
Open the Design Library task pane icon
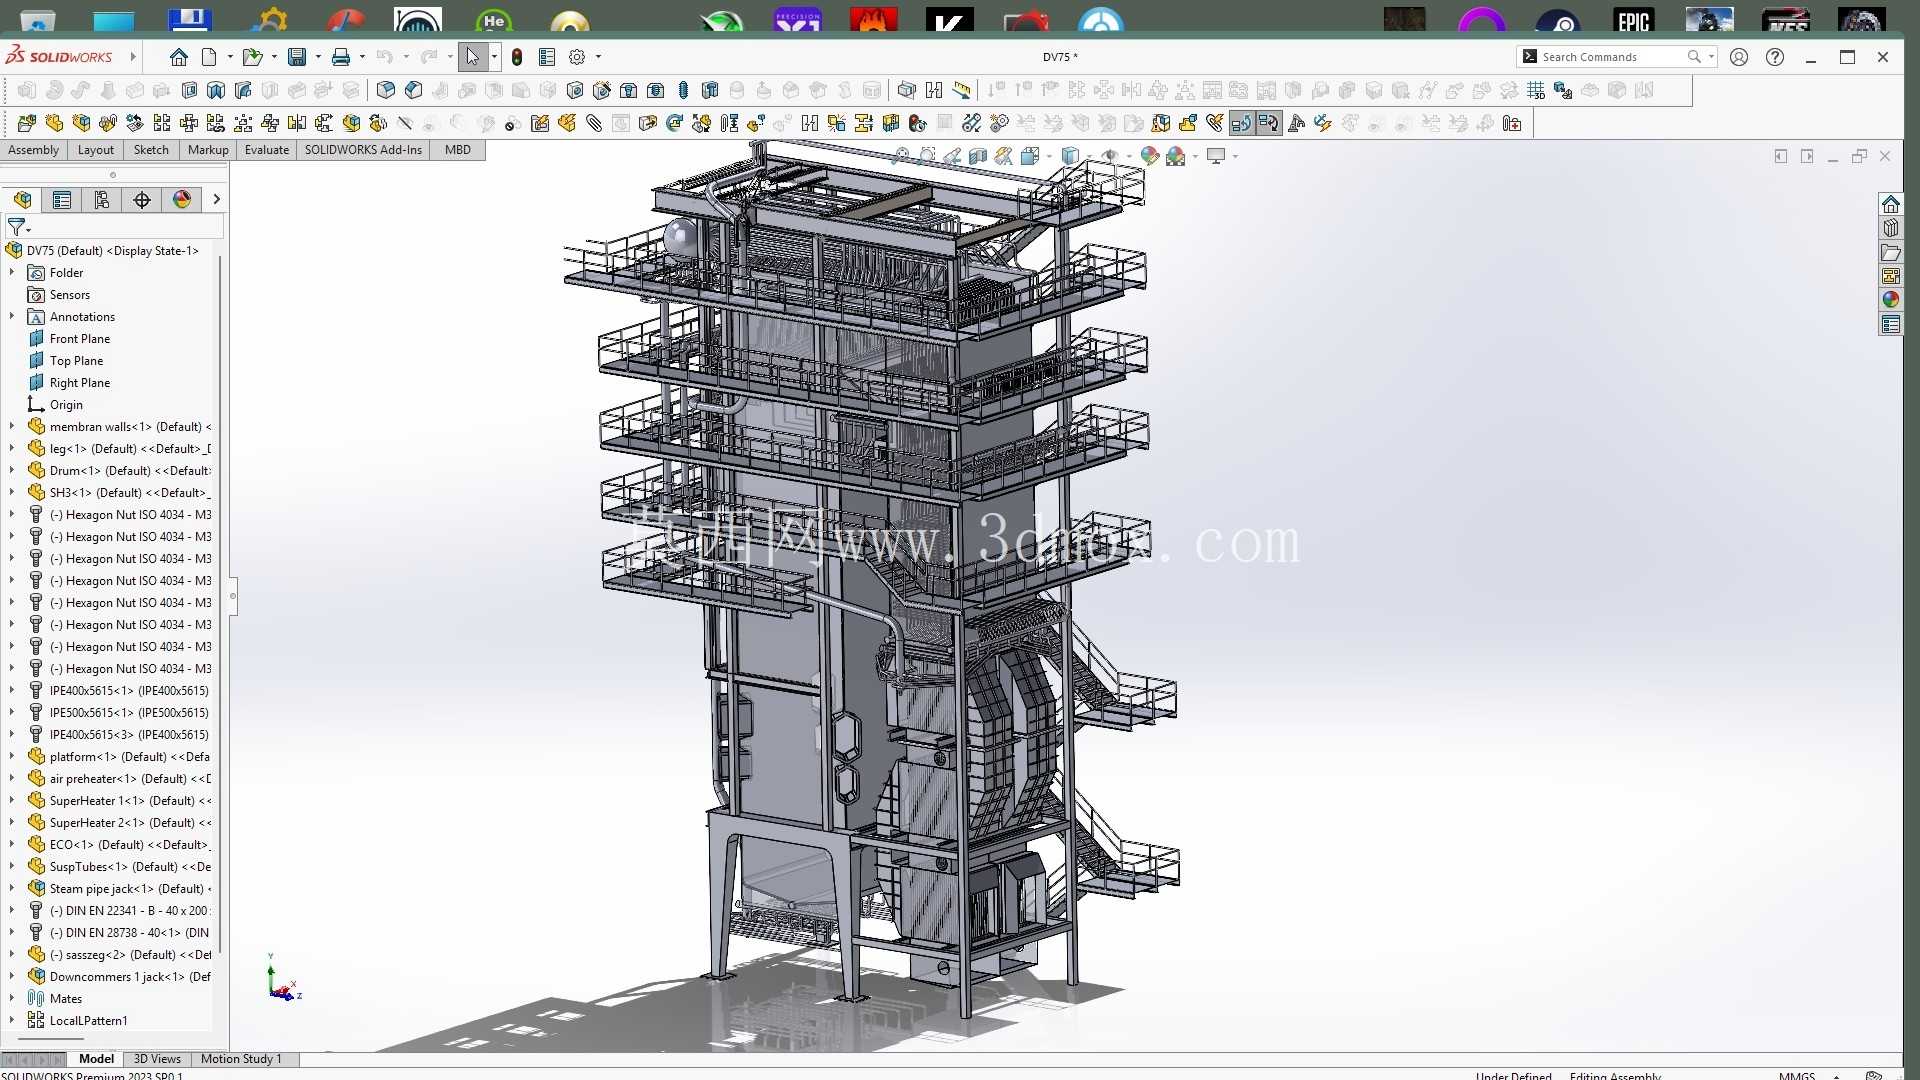1890,228
